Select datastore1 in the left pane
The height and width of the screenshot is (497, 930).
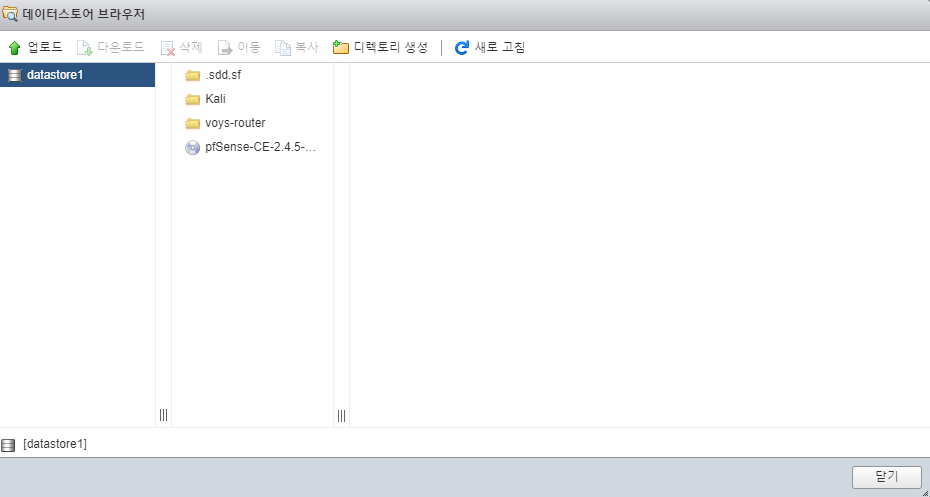click(x=77, y=75)
